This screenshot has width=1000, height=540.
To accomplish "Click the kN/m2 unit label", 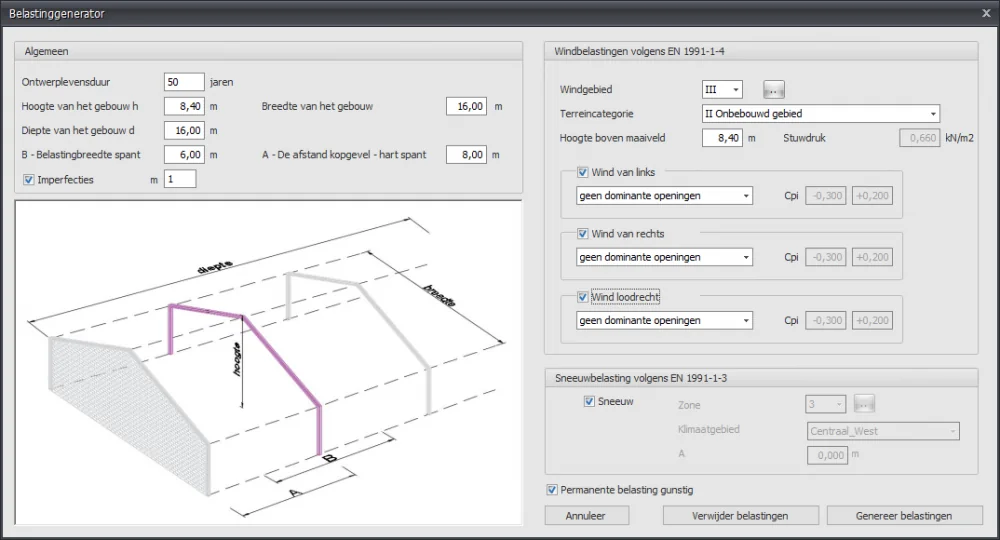I will pos(959,138).
